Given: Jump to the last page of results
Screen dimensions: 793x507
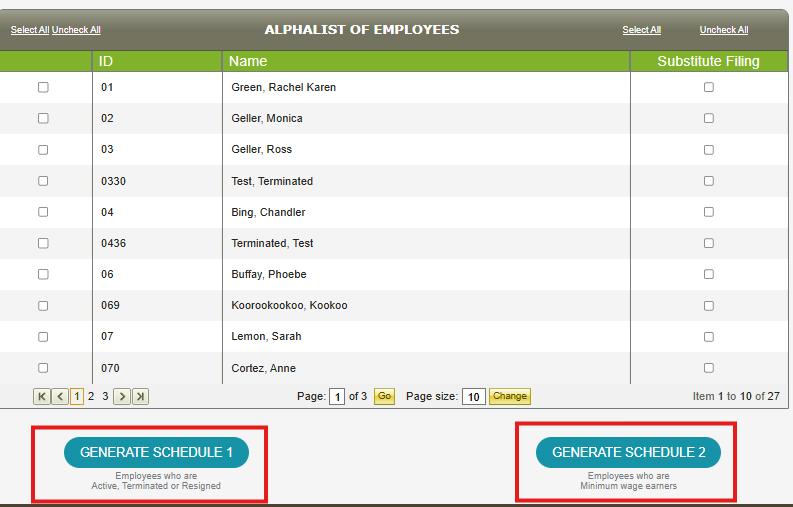Looking at the screenshot, I should click(x=140, y=397).
